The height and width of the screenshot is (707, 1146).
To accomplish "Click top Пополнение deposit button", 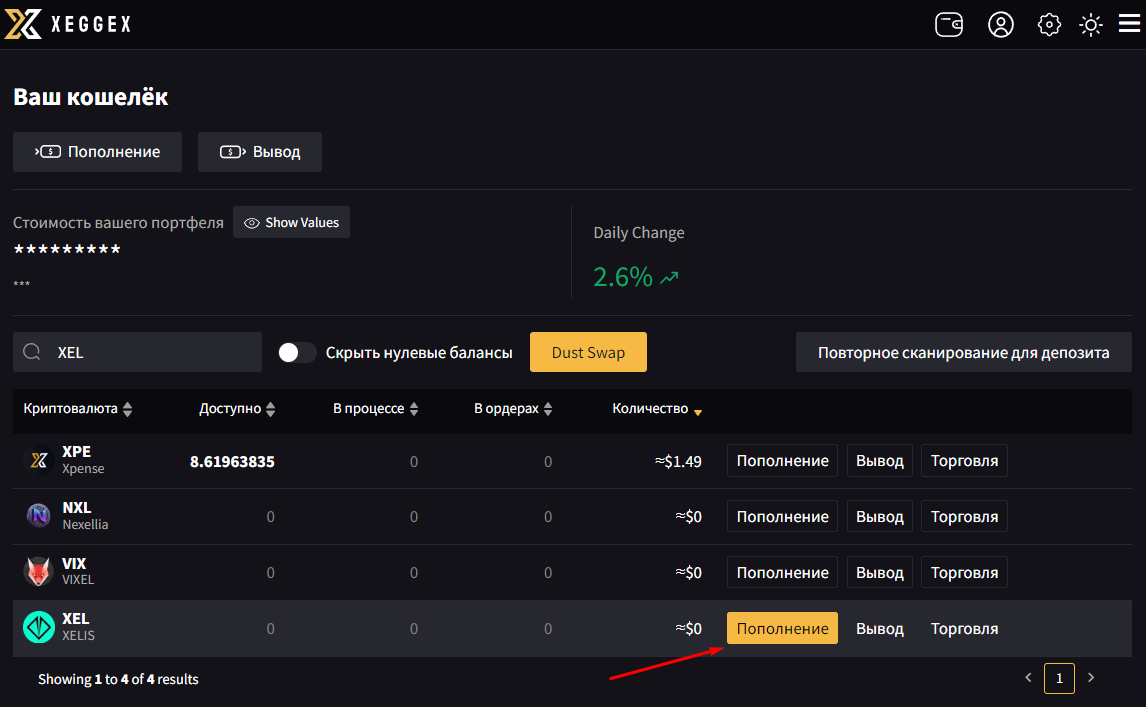I will [x=97, y=152].
